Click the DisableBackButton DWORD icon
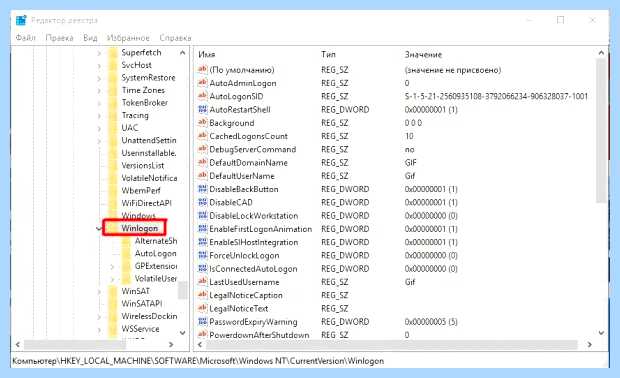 tap(202, 189)
